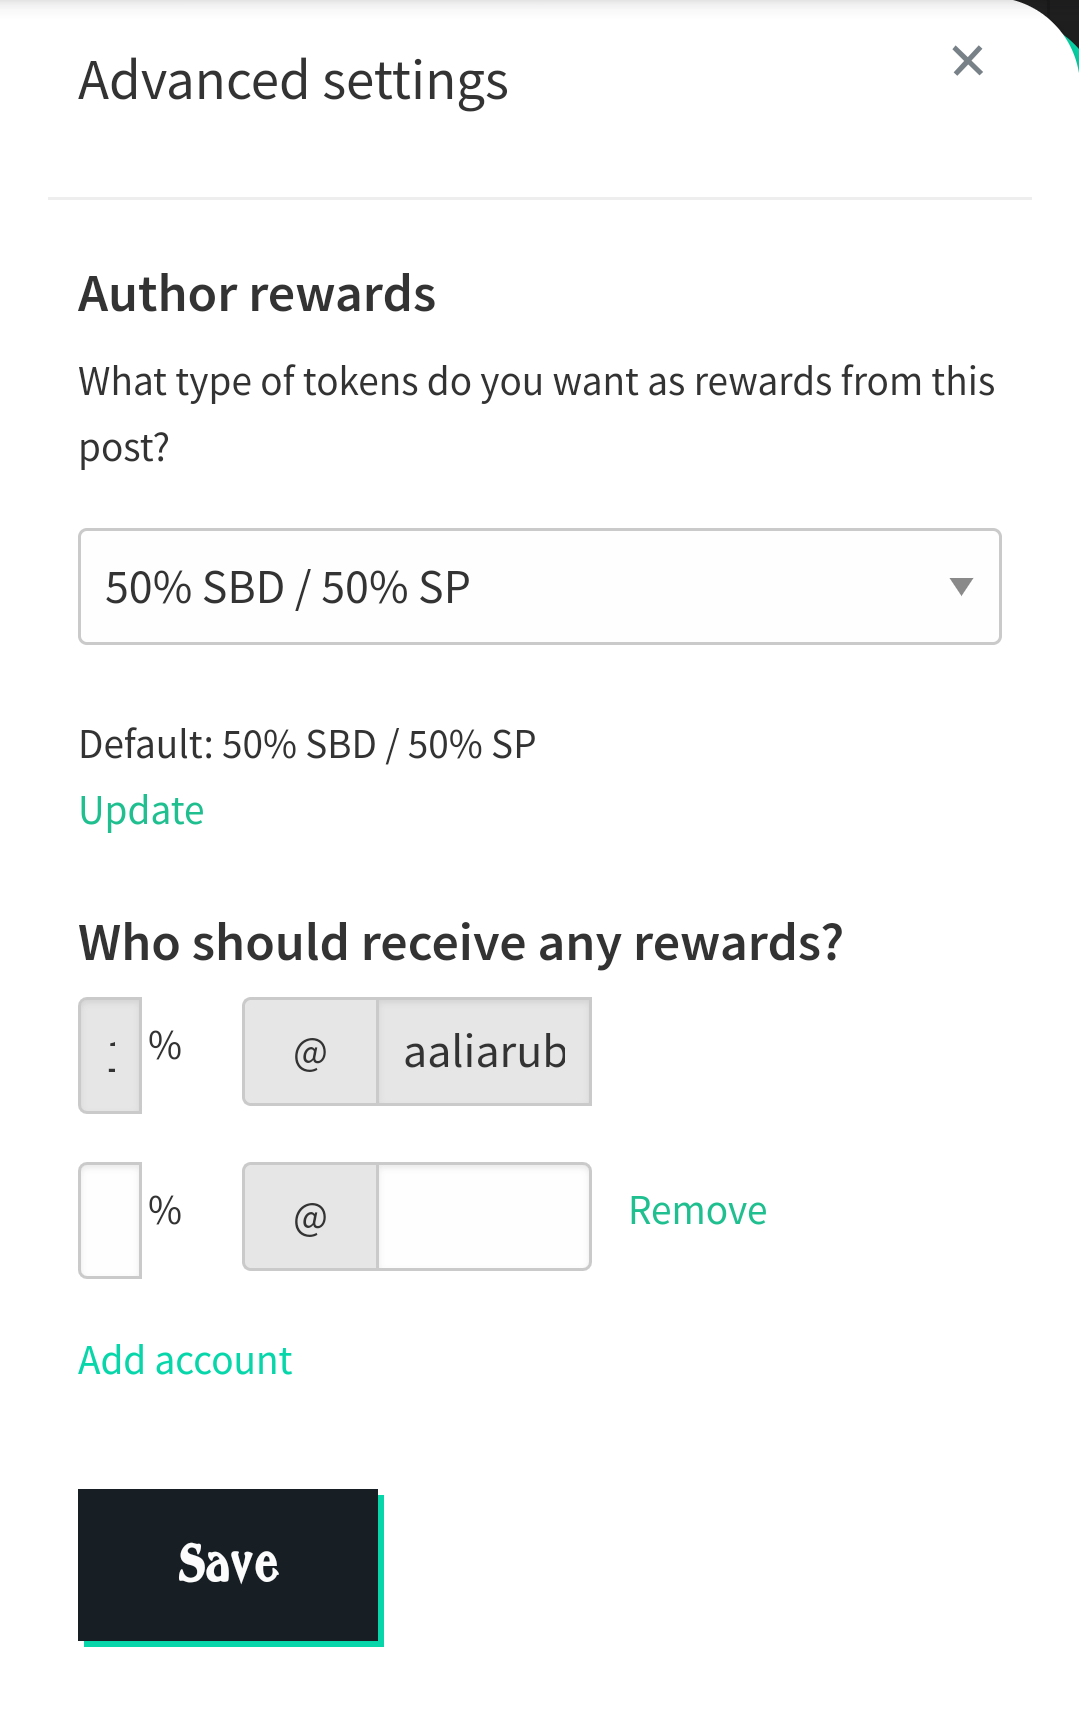The height and width of the screenshot is (1732, 1079).
Task: Focus the empty percent field in second row
Action: pos(110,1220)
